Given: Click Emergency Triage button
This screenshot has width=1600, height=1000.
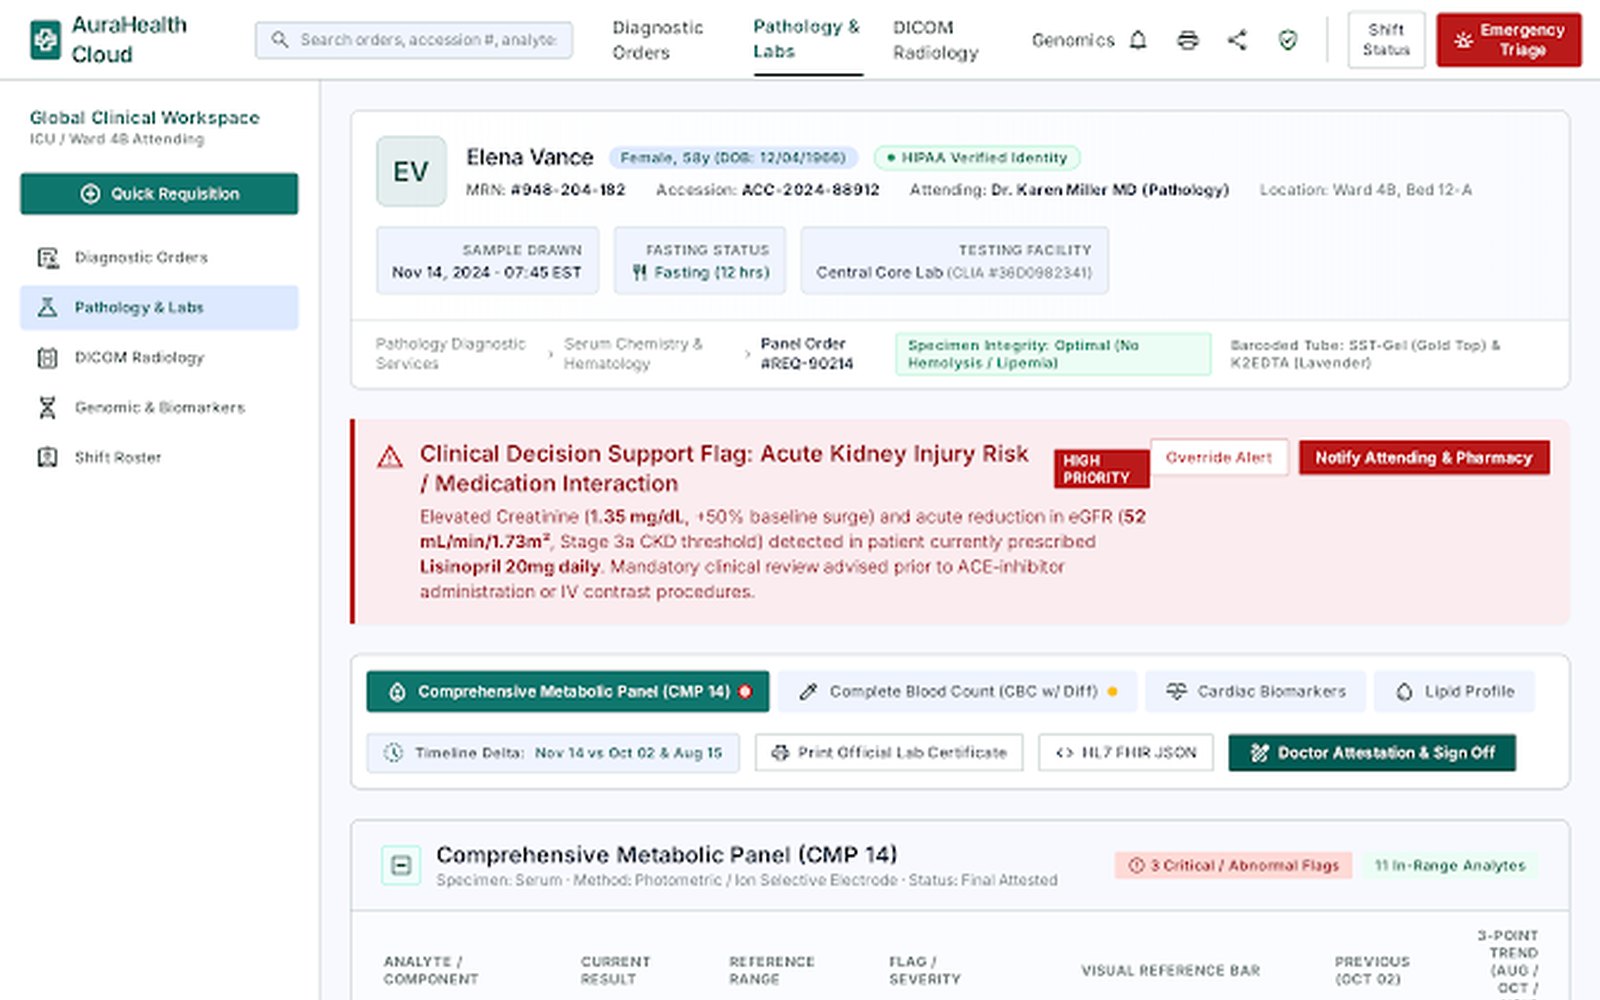Looking at the screenshot, I should 1509,40.
